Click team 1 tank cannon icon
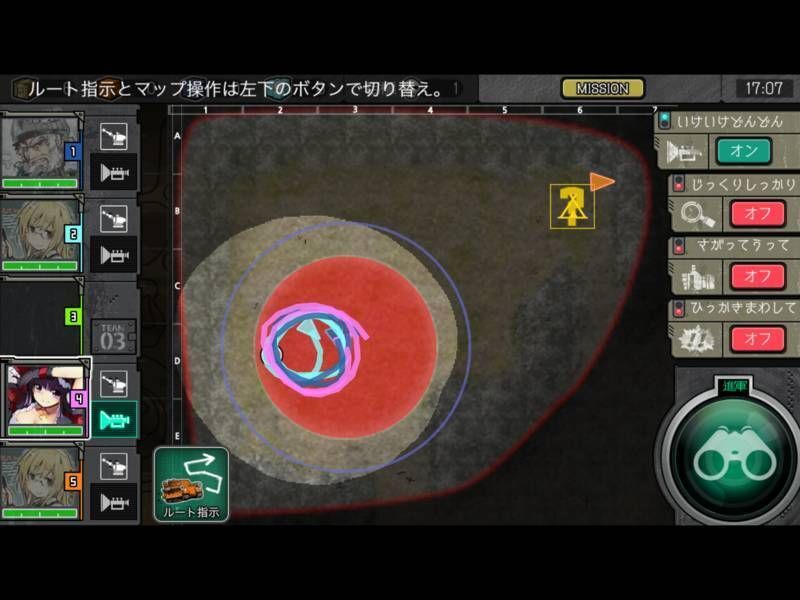The height and width of the screenshot is (600, 800). tap(113, 136)
